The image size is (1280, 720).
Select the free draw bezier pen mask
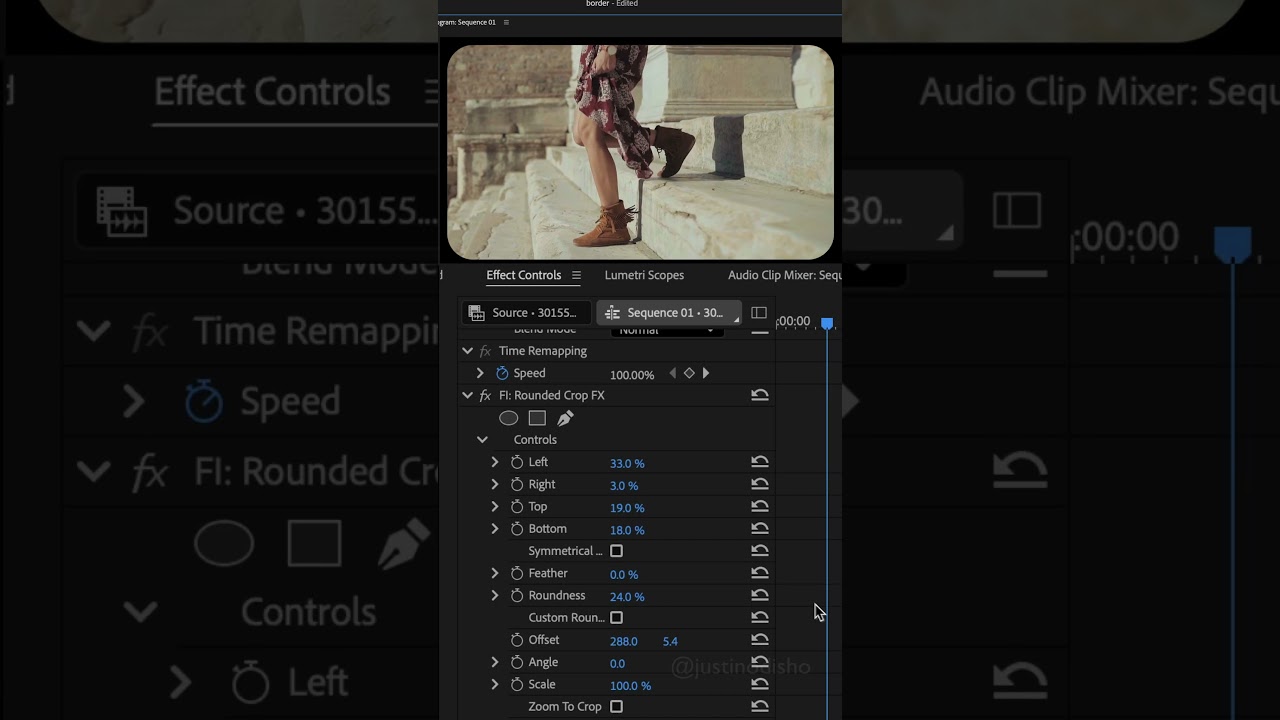point(565,418)
